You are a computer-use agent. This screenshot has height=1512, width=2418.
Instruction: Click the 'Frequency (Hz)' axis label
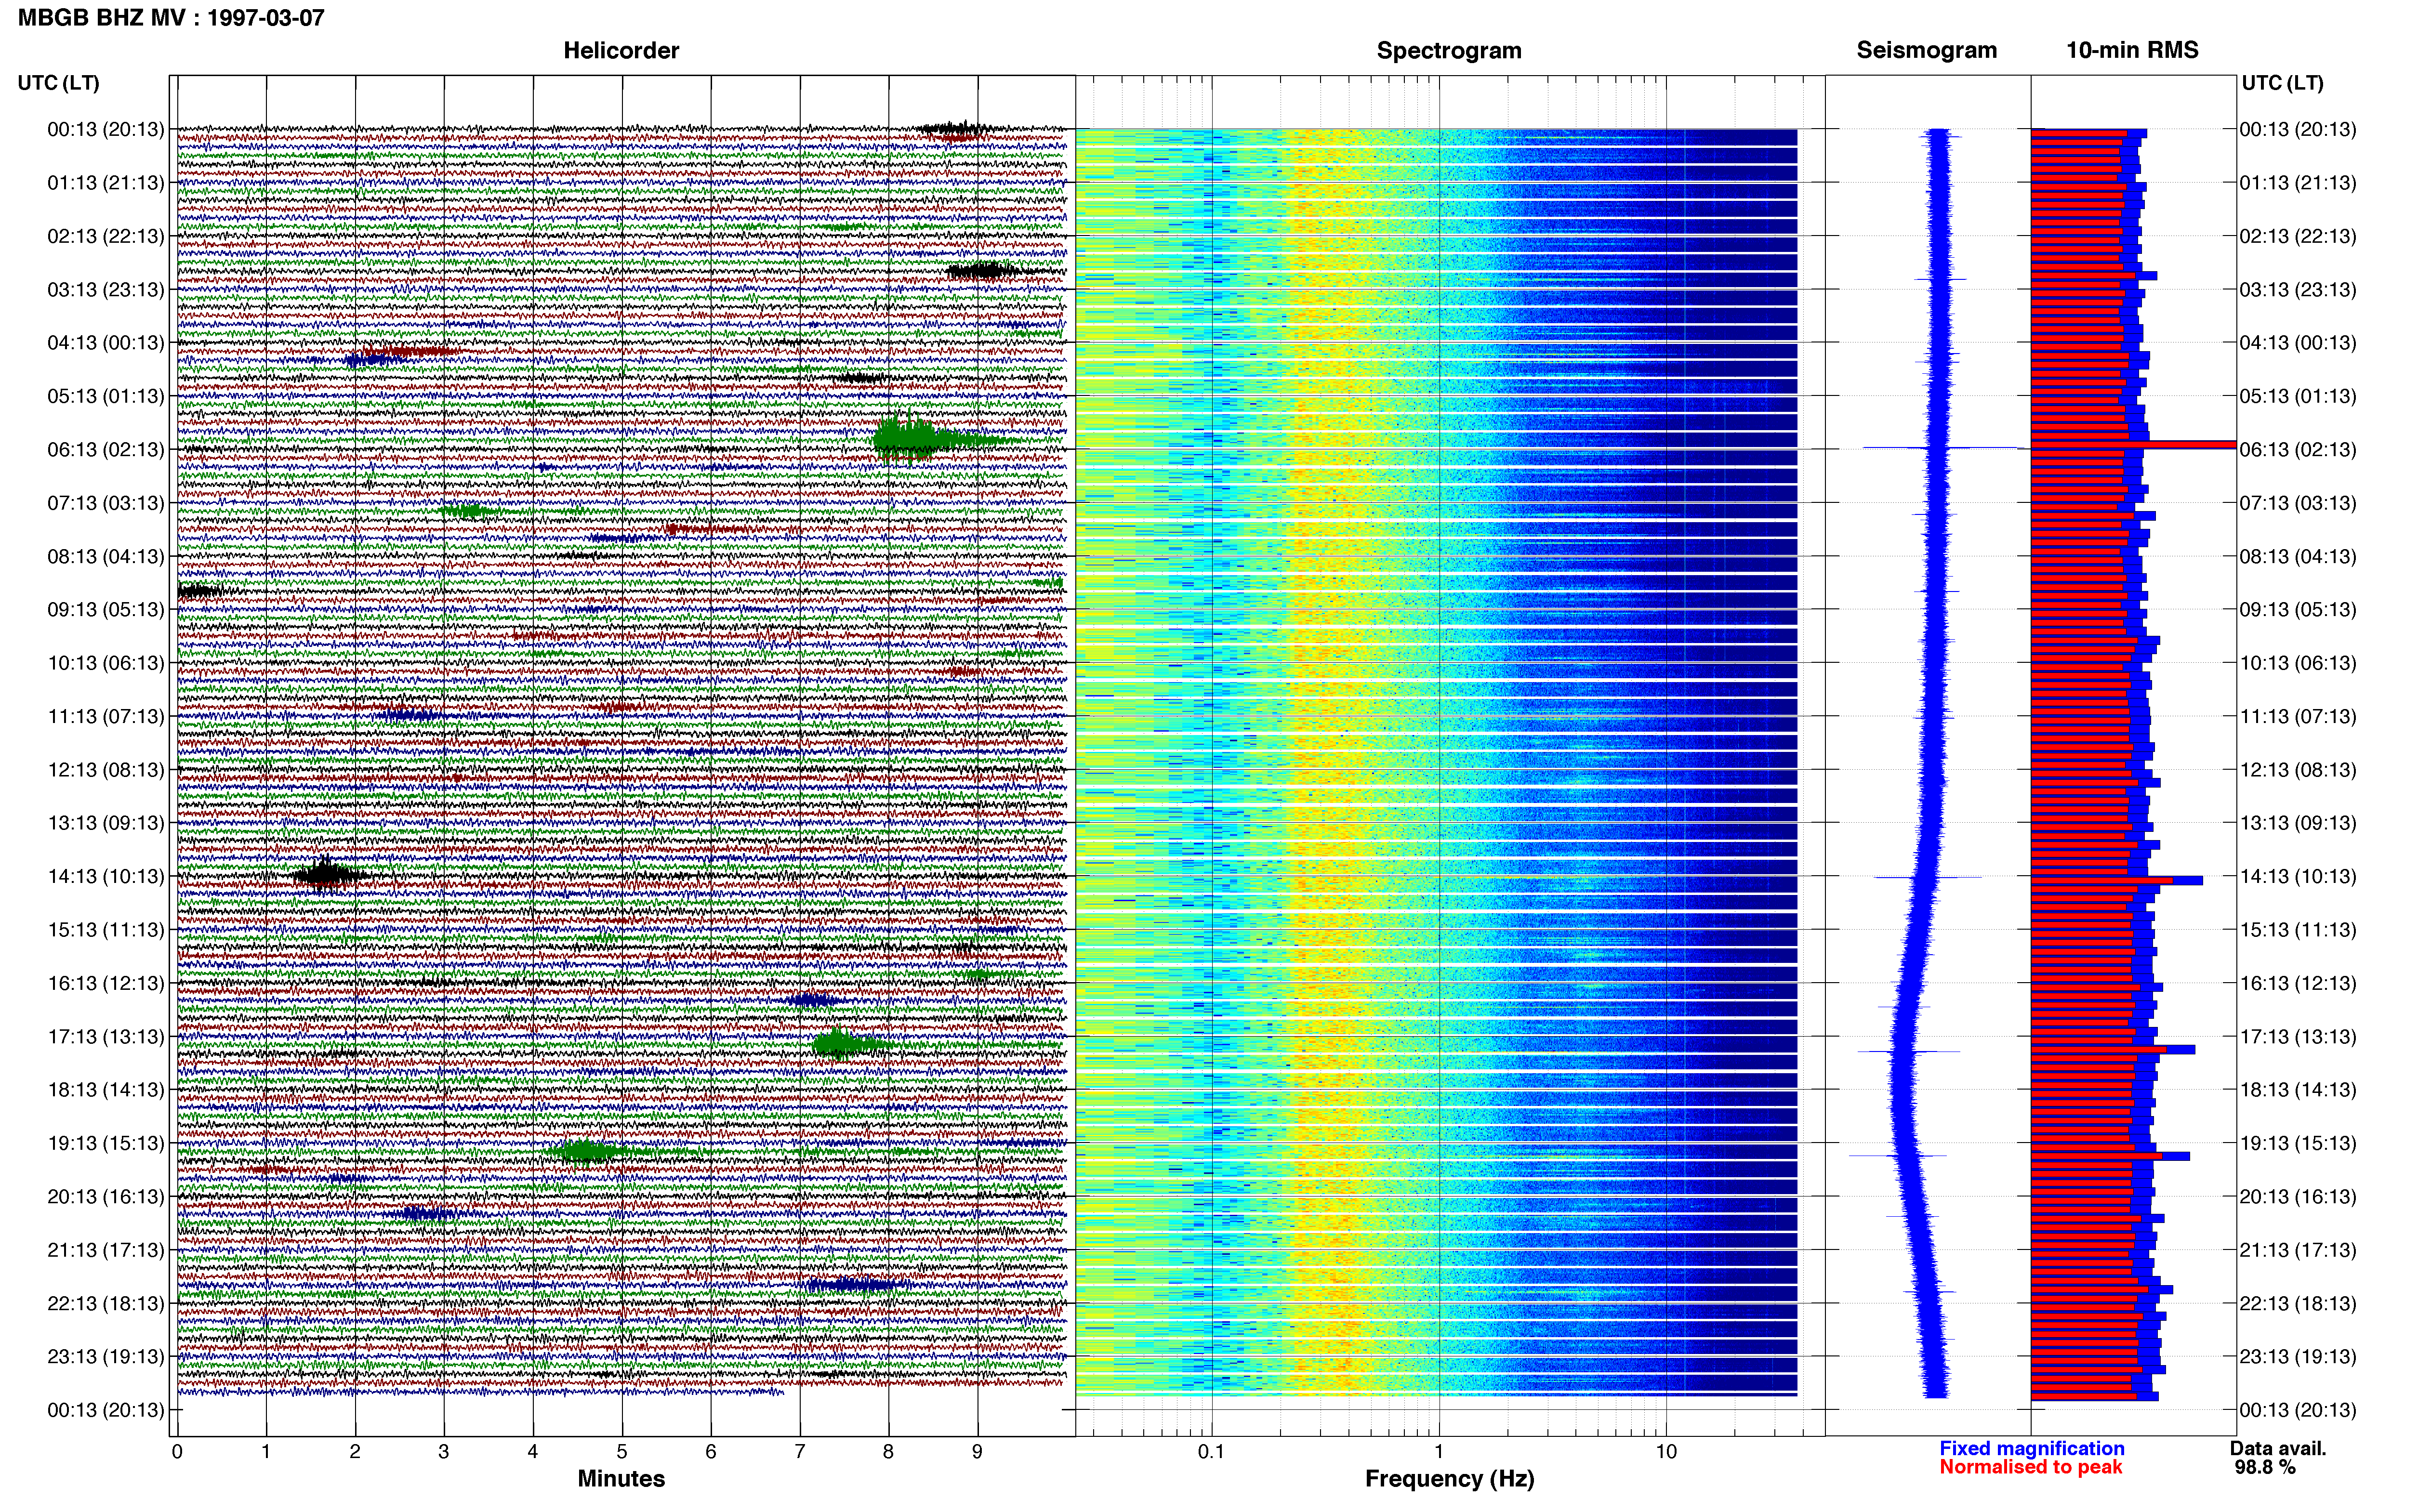(1449, 1478)
